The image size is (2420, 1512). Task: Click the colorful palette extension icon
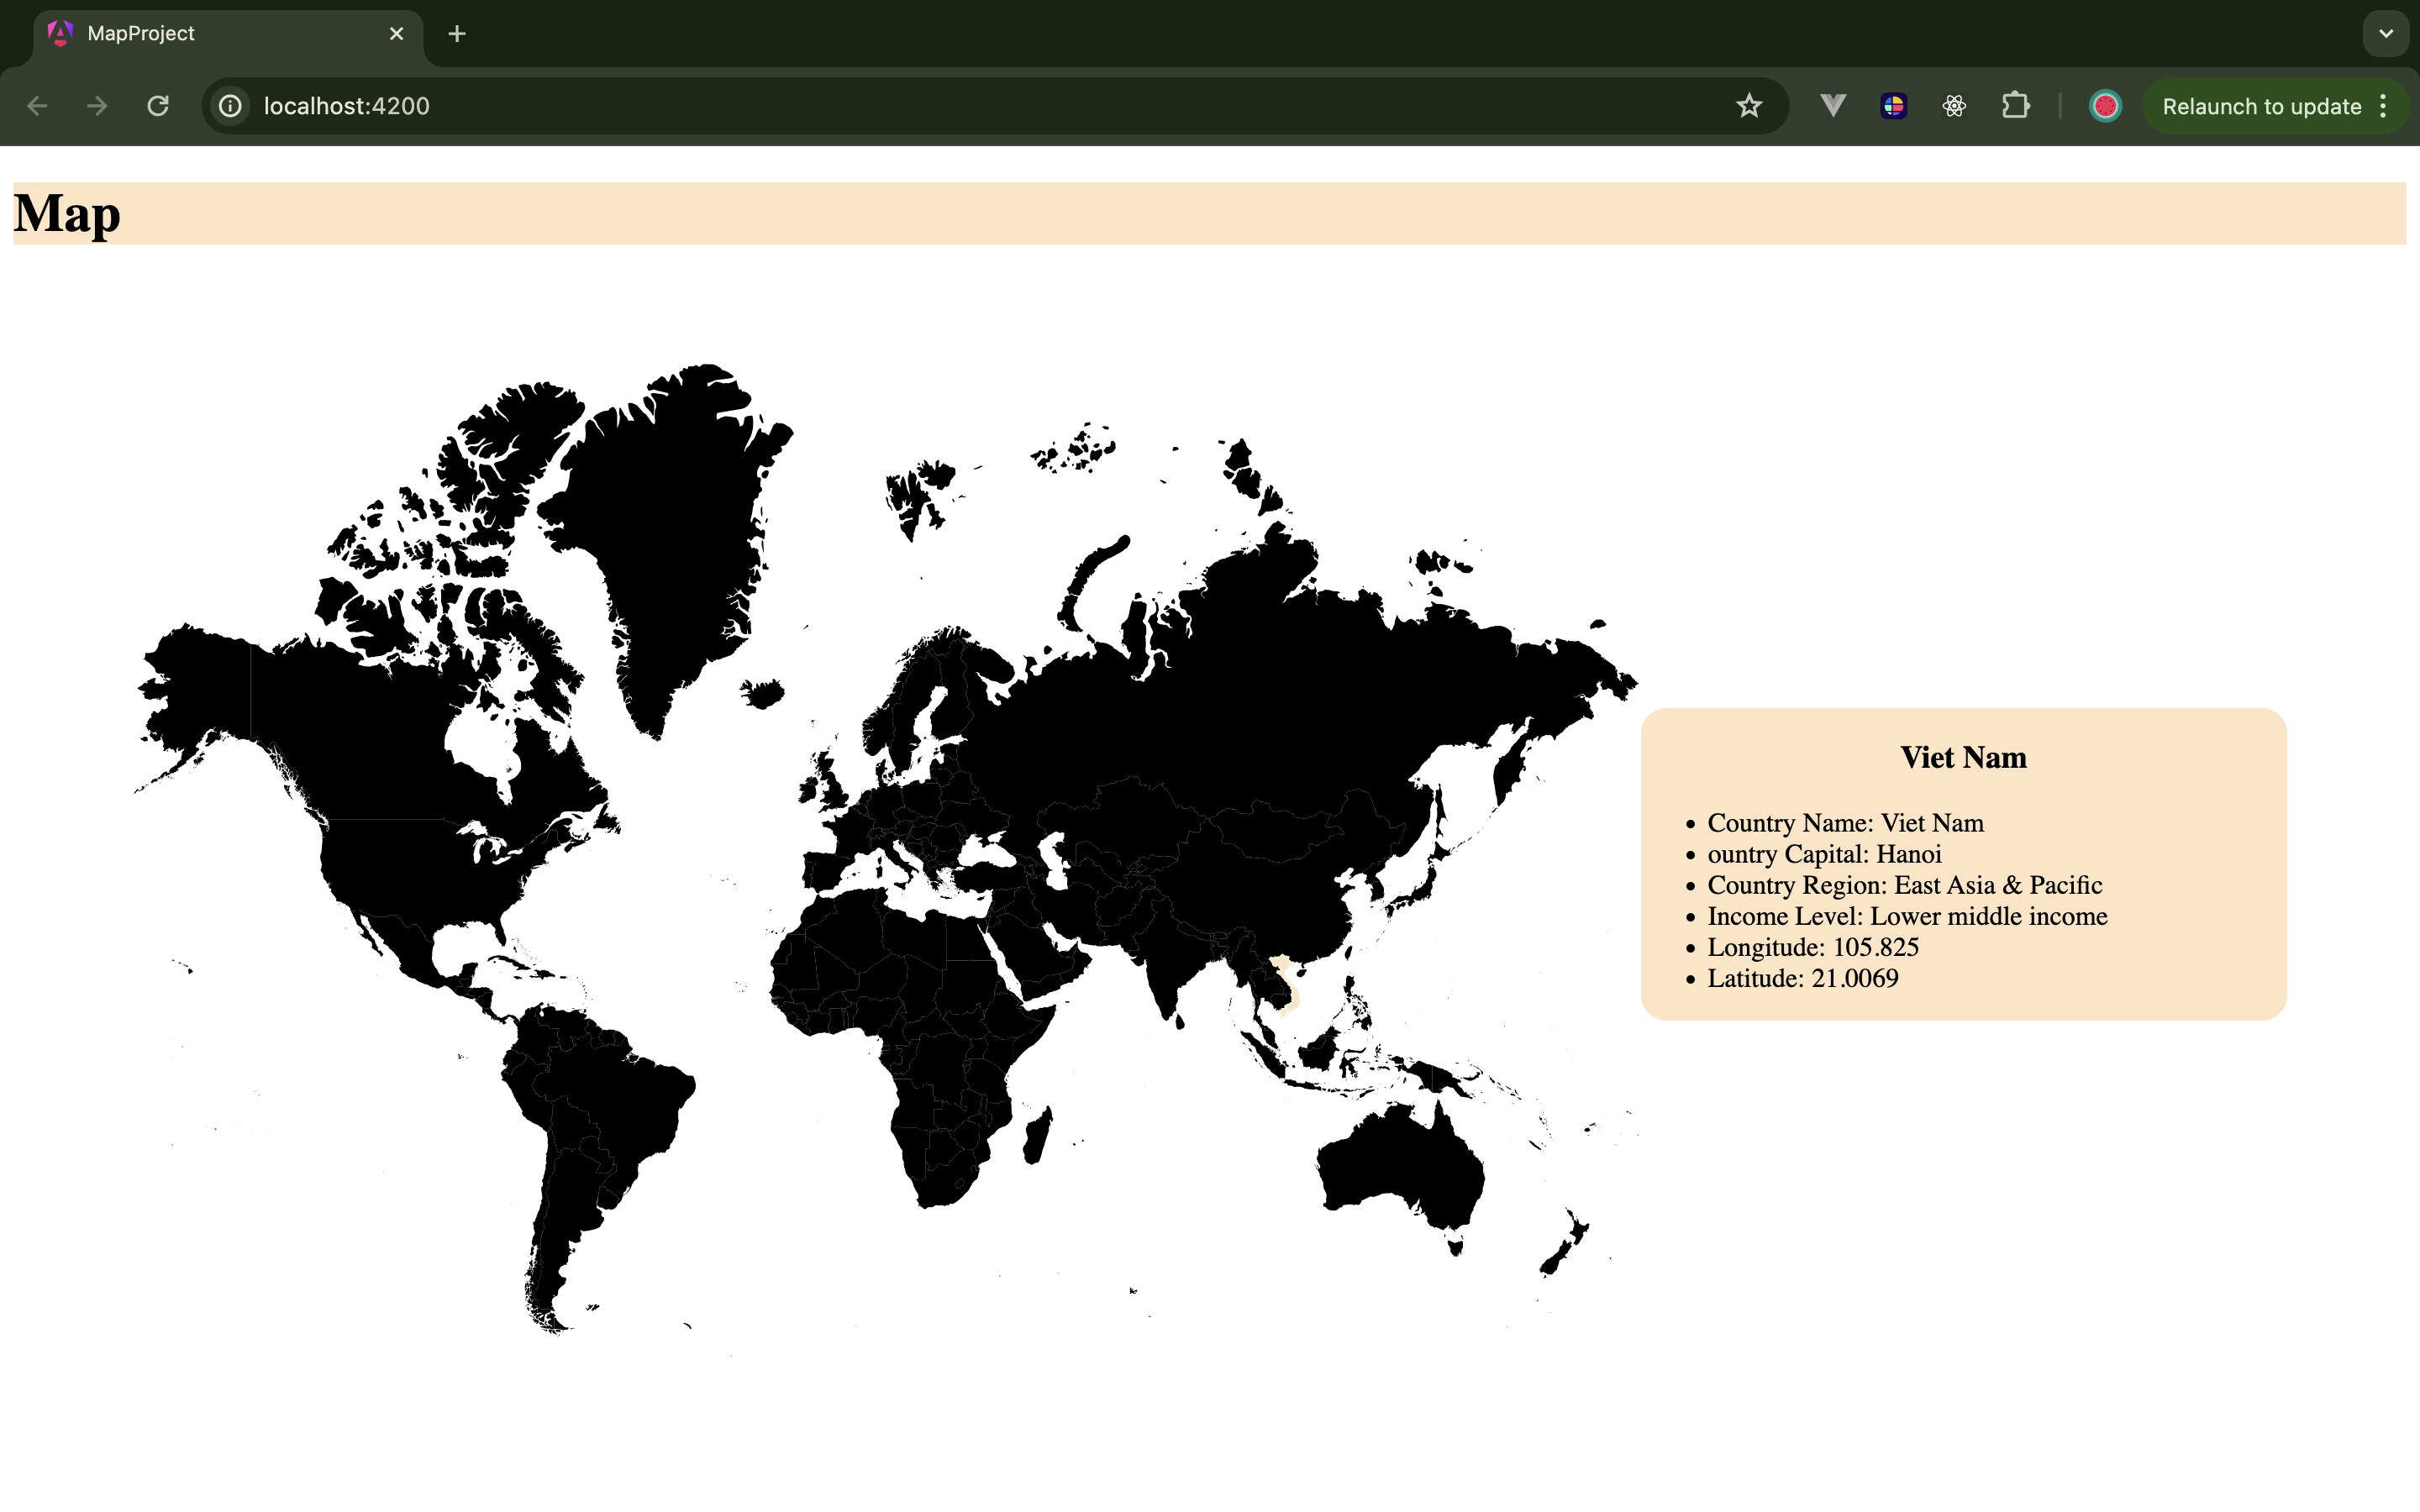pos(1894,106)
